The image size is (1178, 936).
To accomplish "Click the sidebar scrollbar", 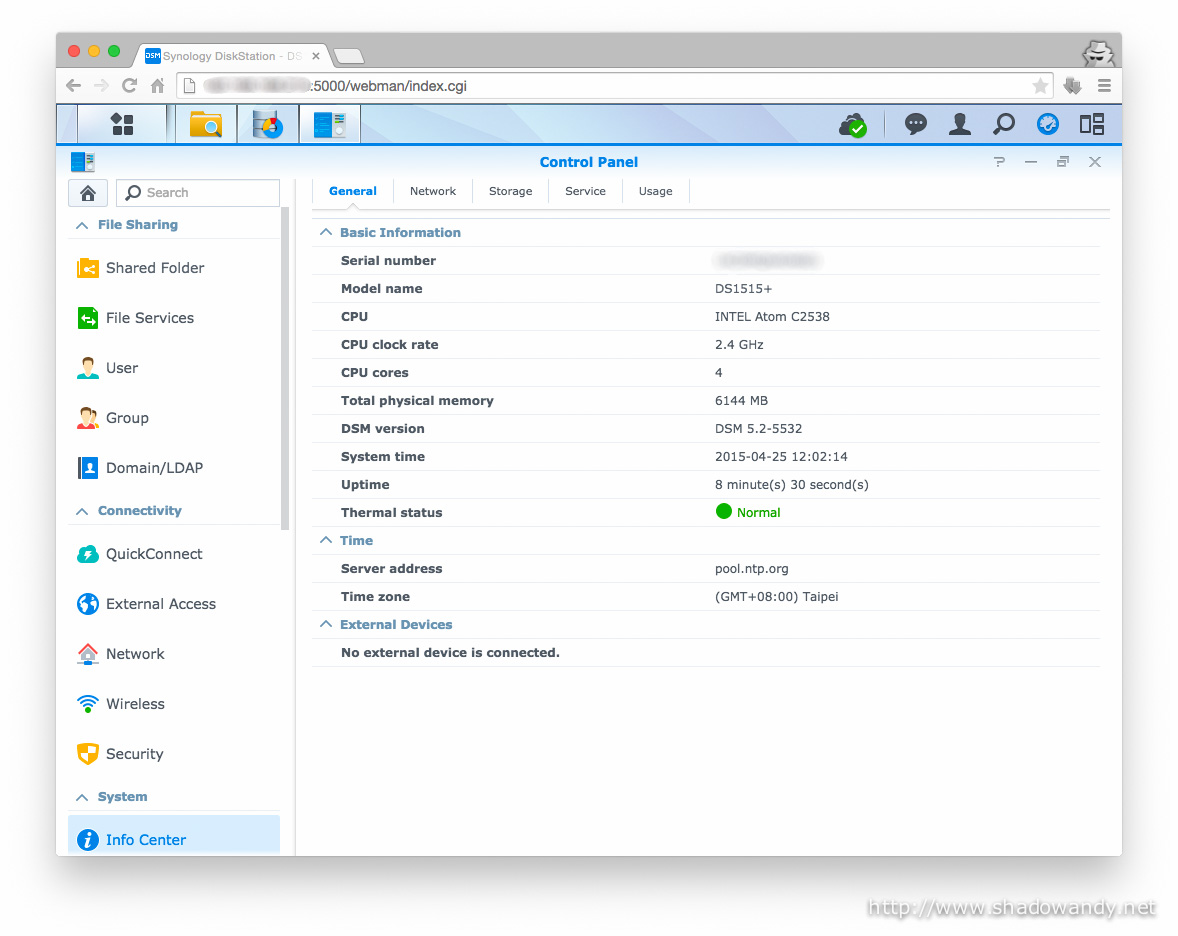I will point(285,368).
